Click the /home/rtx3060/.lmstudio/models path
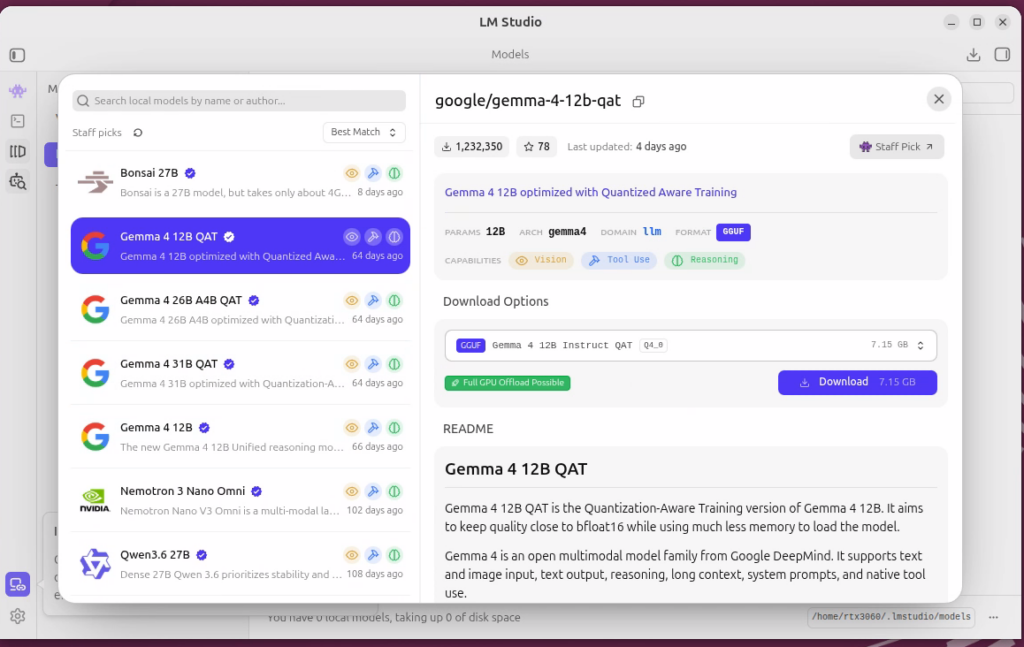 pyautogui.click(x=891, y=617)
